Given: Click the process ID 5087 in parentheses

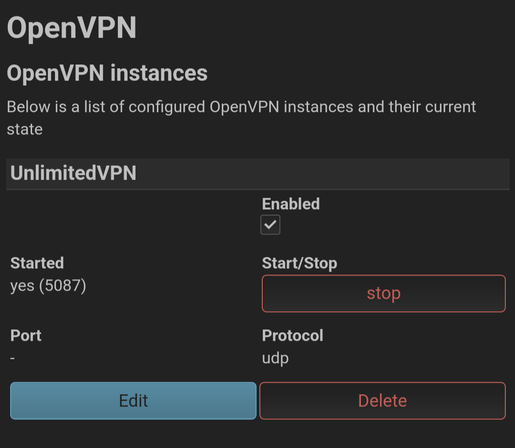Looking at the screenshot, I should [63, 286].
